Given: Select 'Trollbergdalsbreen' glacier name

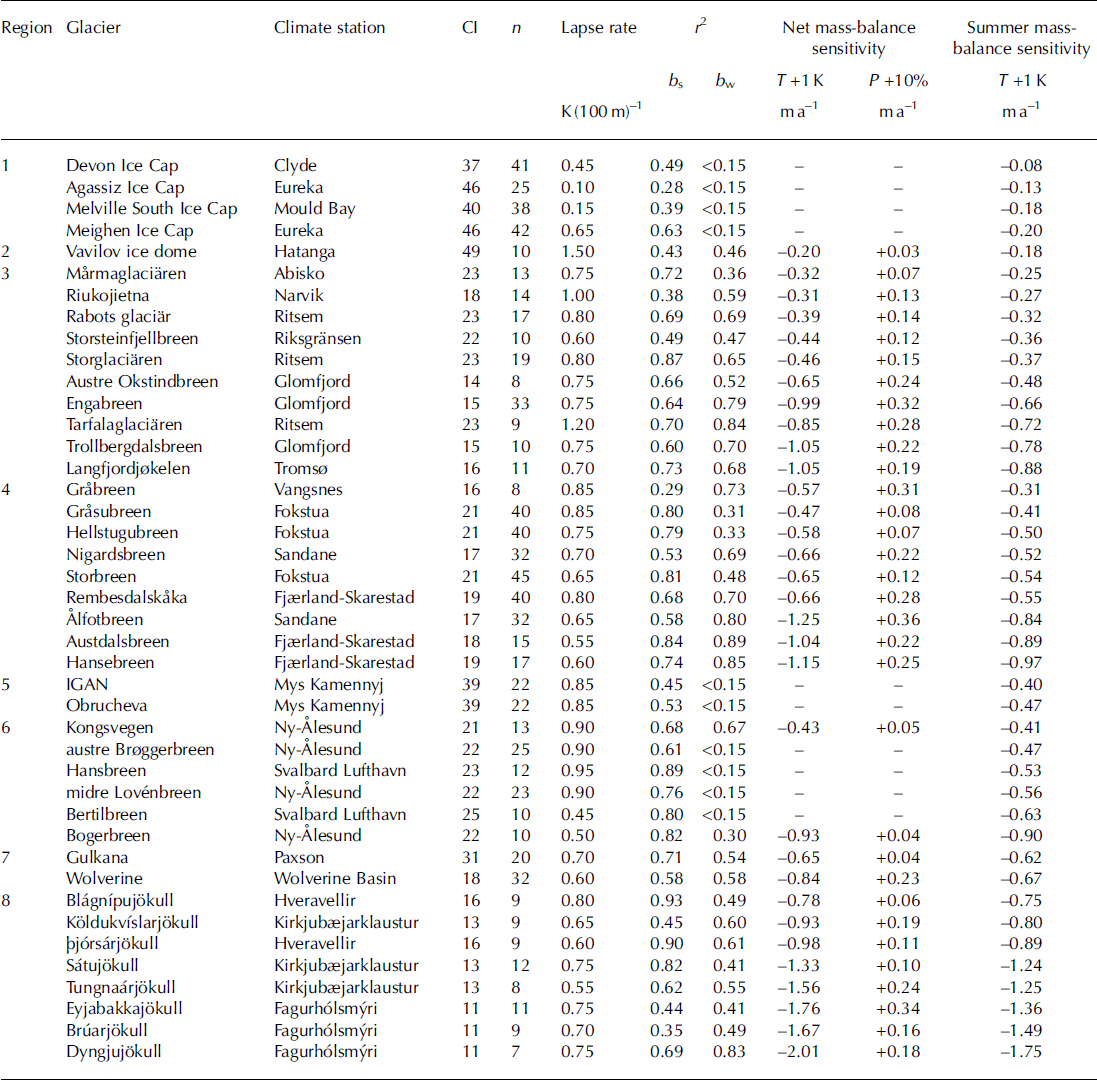Looking at the screenshot, I should [134, 446].
